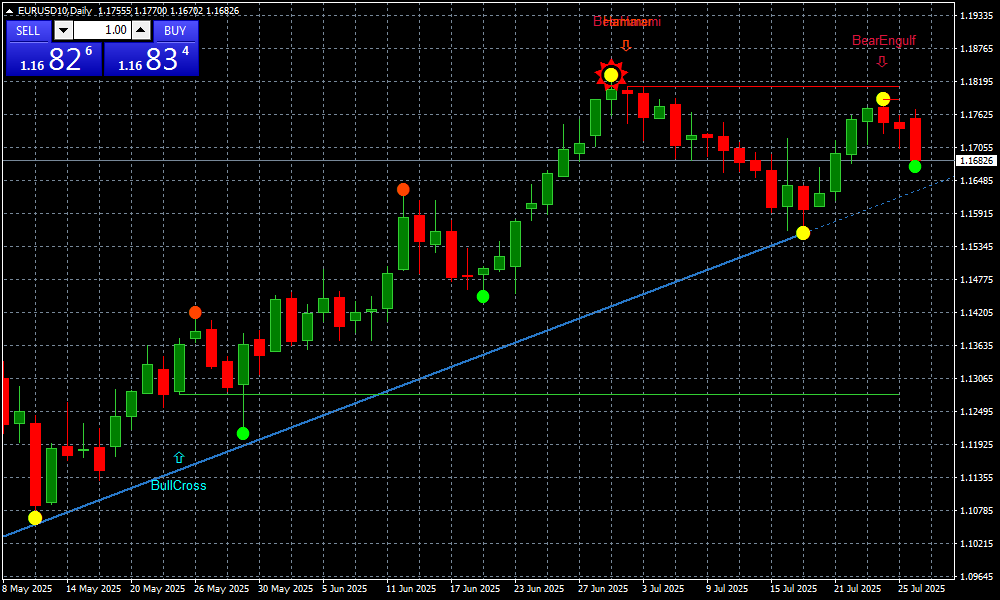1000x600 pixels.
Task: Click the yellow marker with red starburst
Action: point(610,74)
